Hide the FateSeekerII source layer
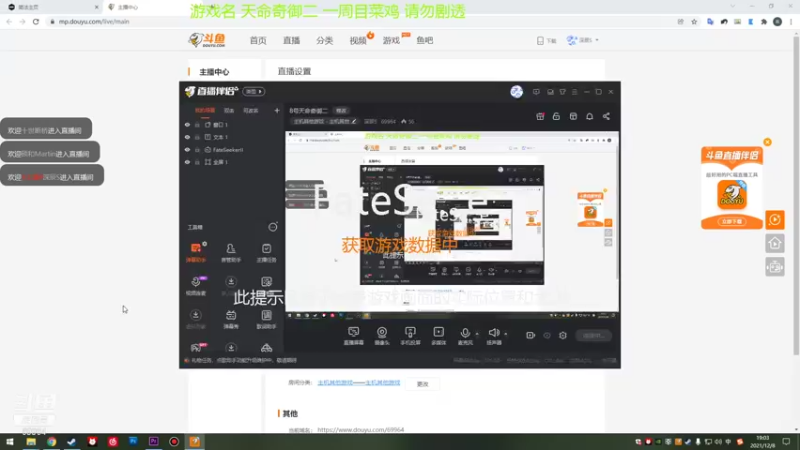Screen dimensions: 800x450 (x=187, y=149)
